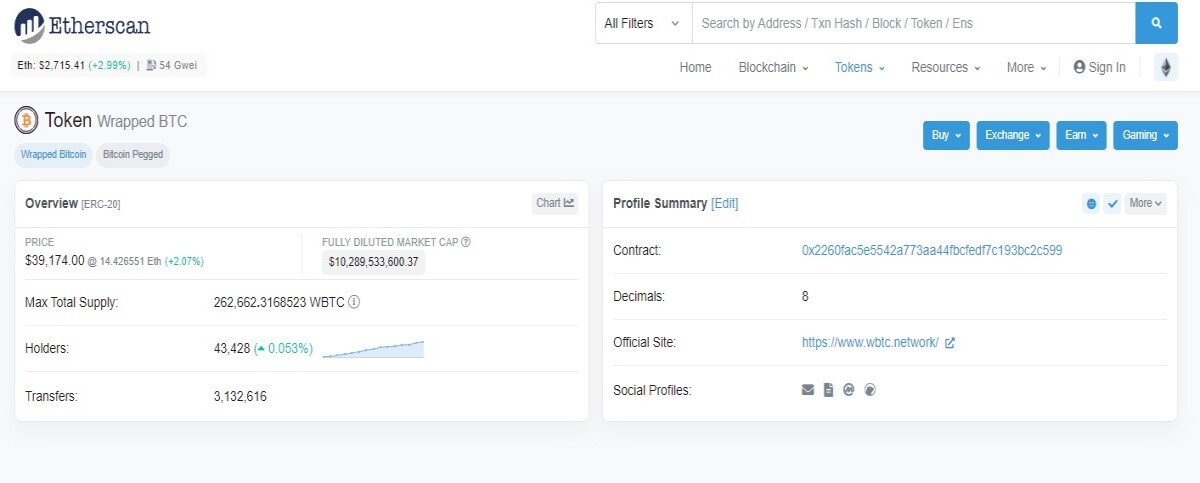Image resolution: width=1200 pixels, height=483 pixels.
Task: Click the reputation face icon in Profile Summary
Action: tap(1091, 203)
